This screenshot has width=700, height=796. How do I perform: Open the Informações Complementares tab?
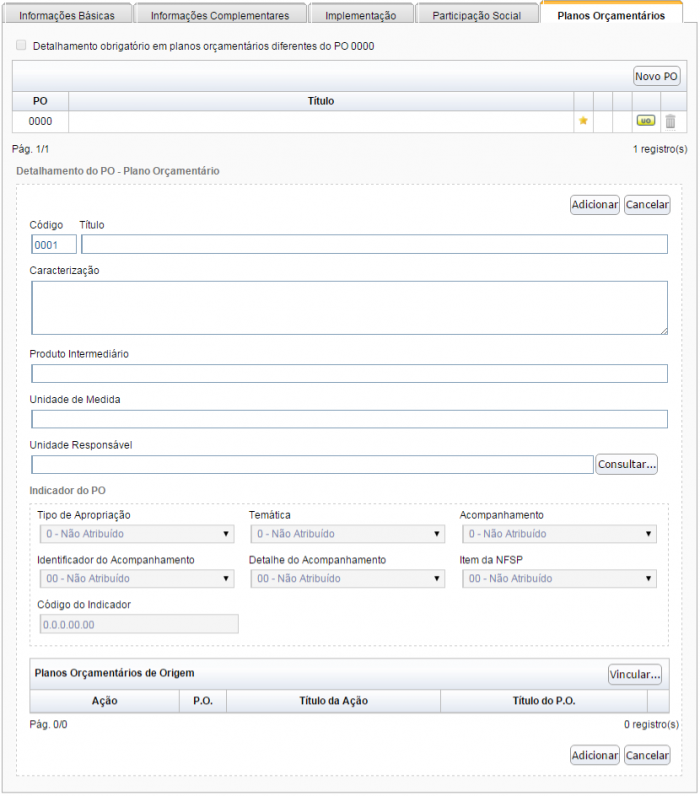[x=220, y=16]
